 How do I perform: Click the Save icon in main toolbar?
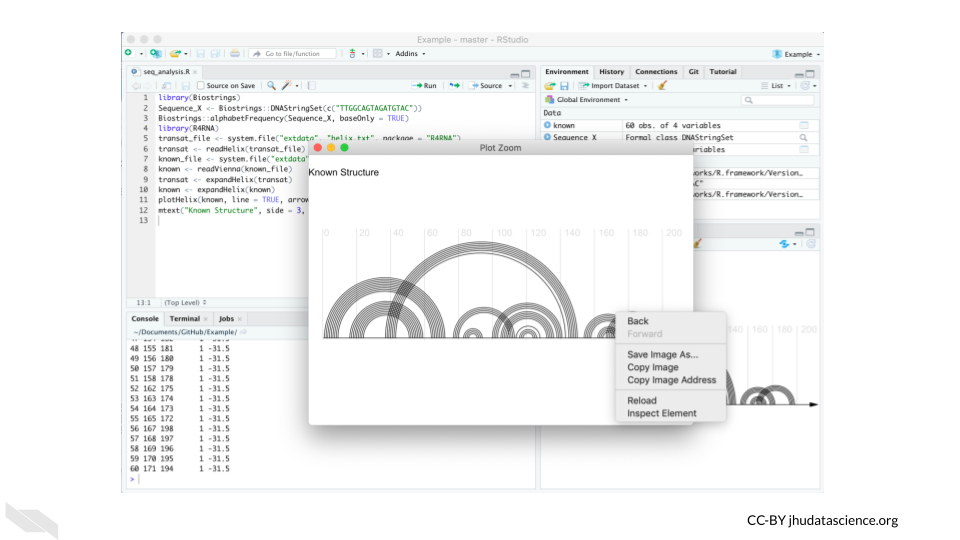(x=200, y=53)
